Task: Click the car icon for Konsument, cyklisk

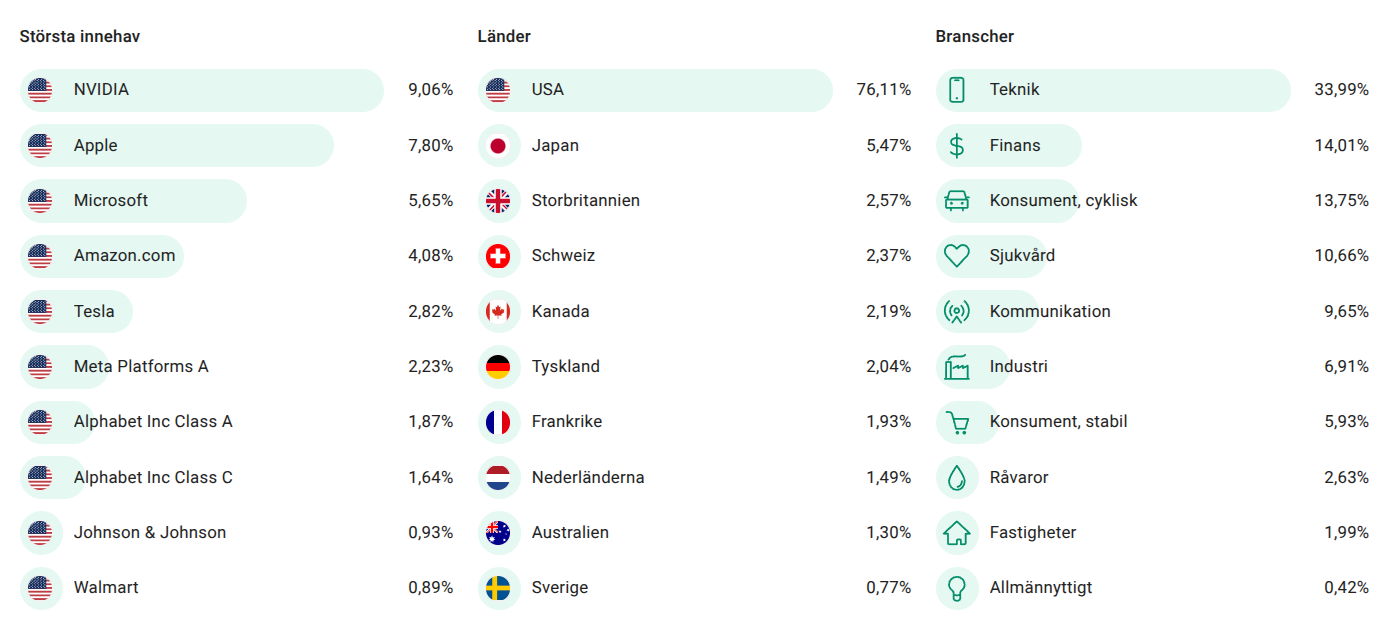Action: [957, 201]
